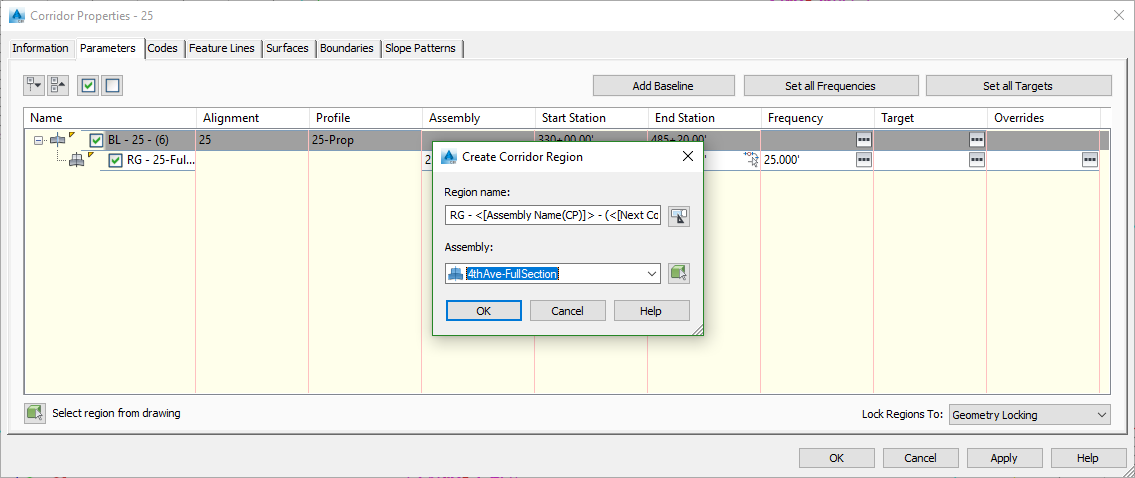The image size is (1135, 478).
Task: Click the clear all (empty box) toolbar icon
Action: pyautogui.click(x=112, y=86)
